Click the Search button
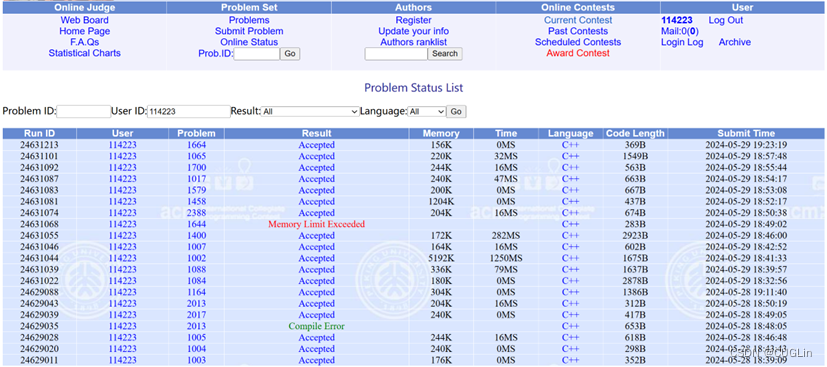The image size is (827, 367). click(x=445, y=54)
